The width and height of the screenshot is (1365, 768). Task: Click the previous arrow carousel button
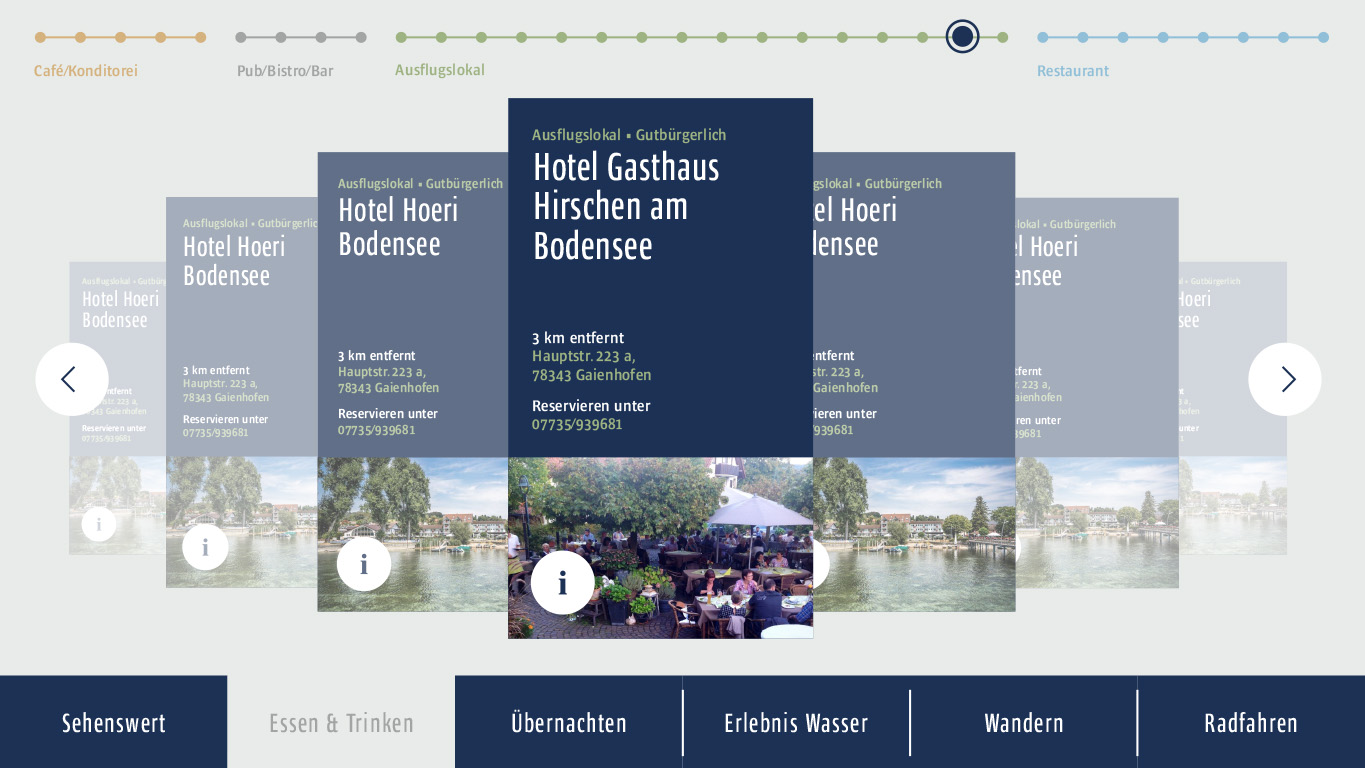[x=72, y=379]
